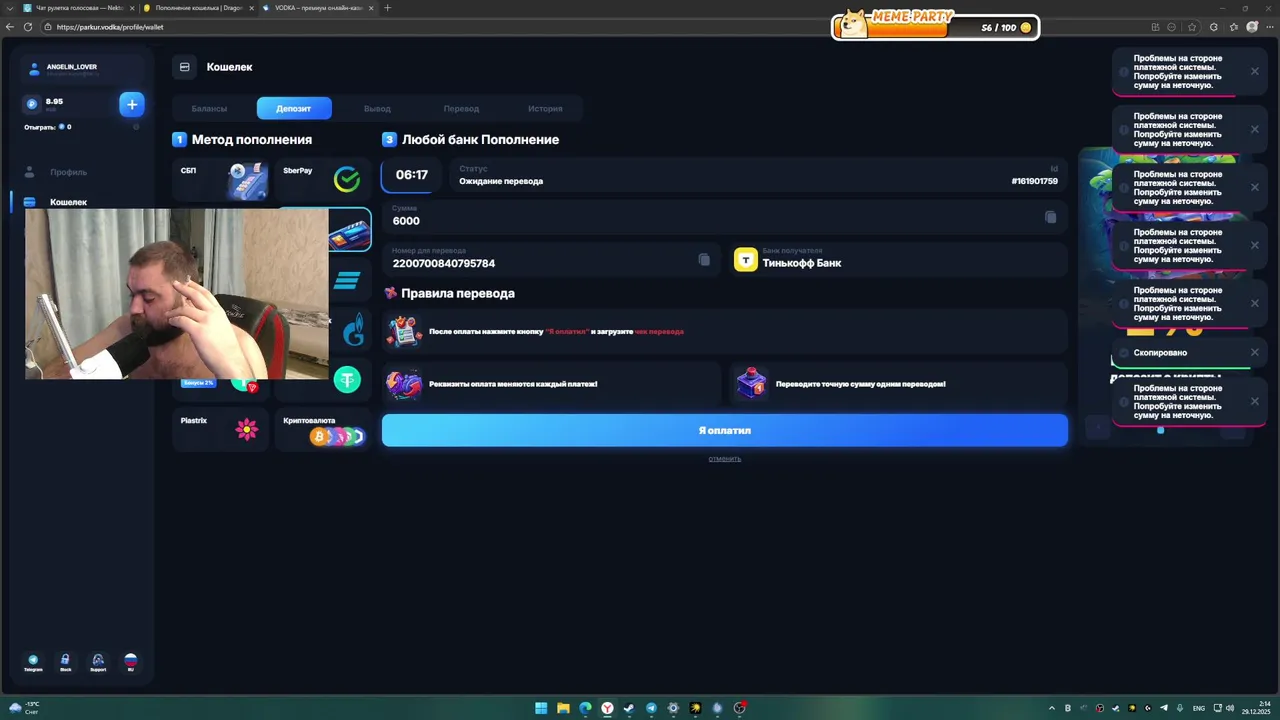This screenshot has height=720, width=1280.
Task: Select the Депозит tab
Action: [x=294, y=108]
